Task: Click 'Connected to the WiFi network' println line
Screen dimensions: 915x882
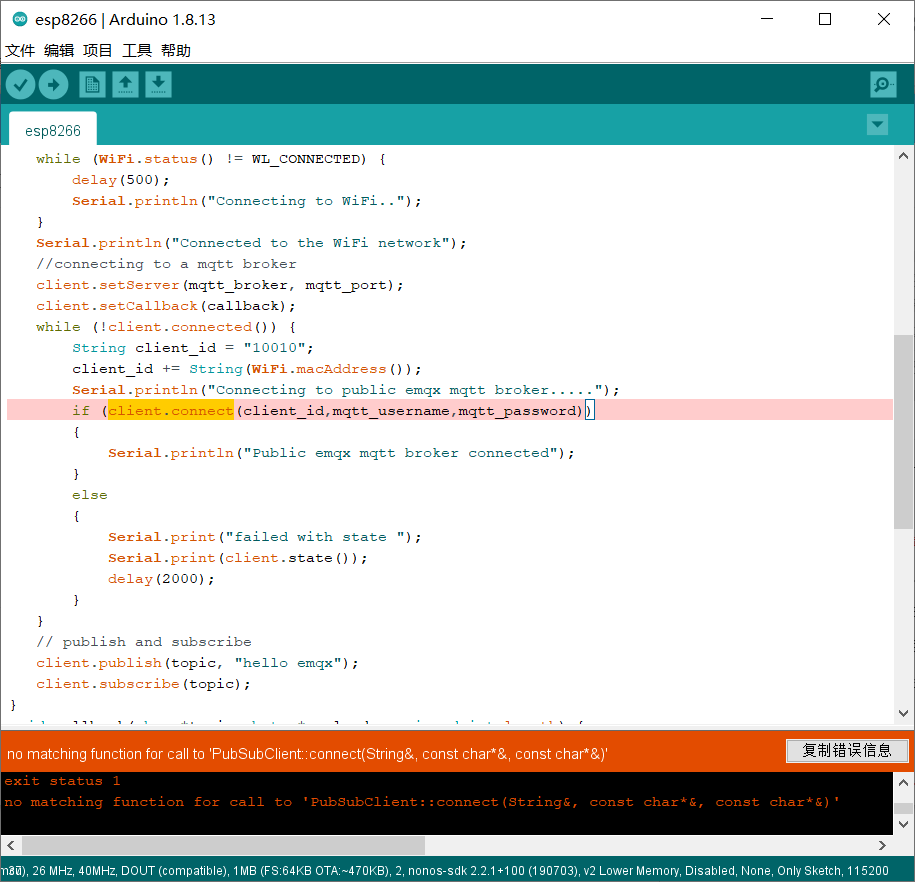Action: pos(251,243)
